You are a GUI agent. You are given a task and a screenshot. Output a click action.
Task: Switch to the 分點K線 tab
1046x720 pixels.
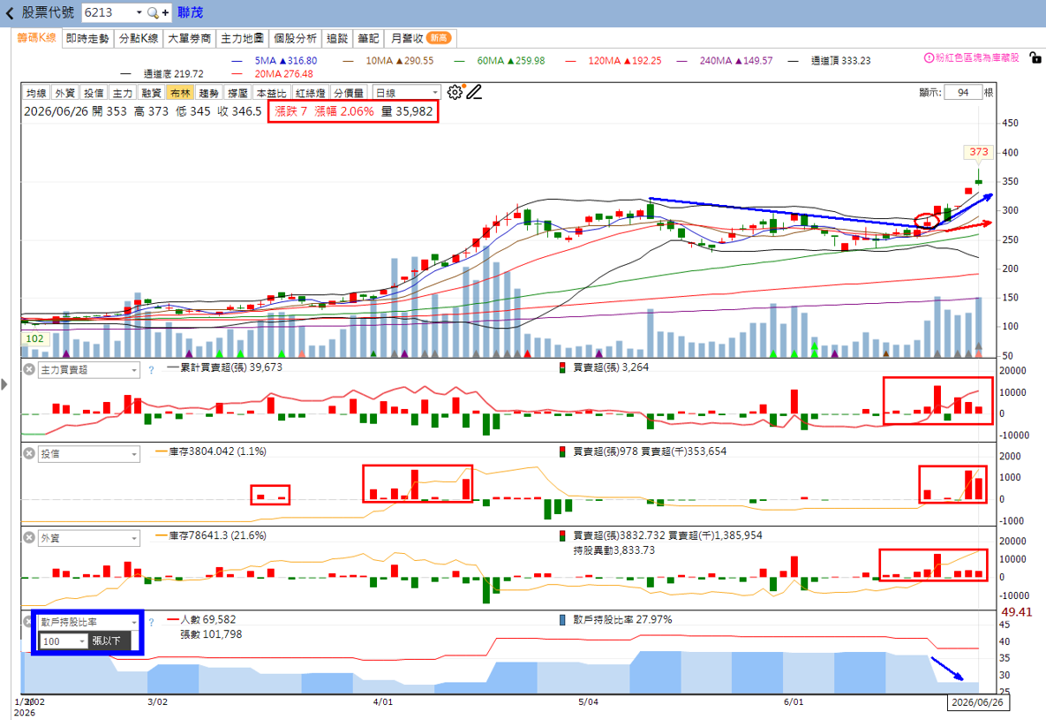pyautogui.click(x=139, y=39)
